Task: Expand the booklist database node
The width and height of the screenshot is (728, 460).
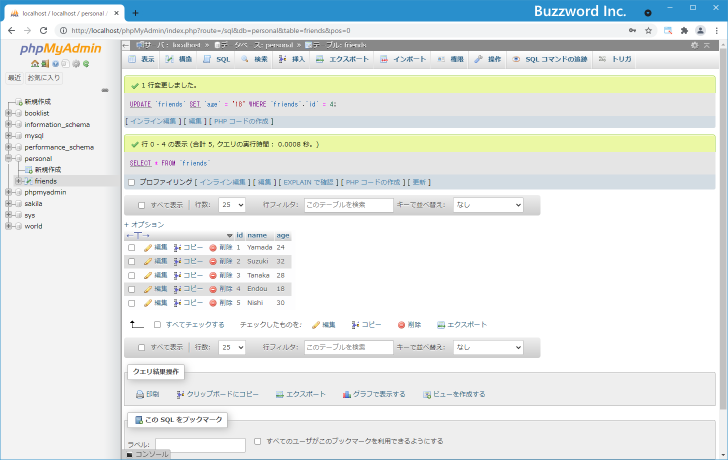Action: coord(8,113)
